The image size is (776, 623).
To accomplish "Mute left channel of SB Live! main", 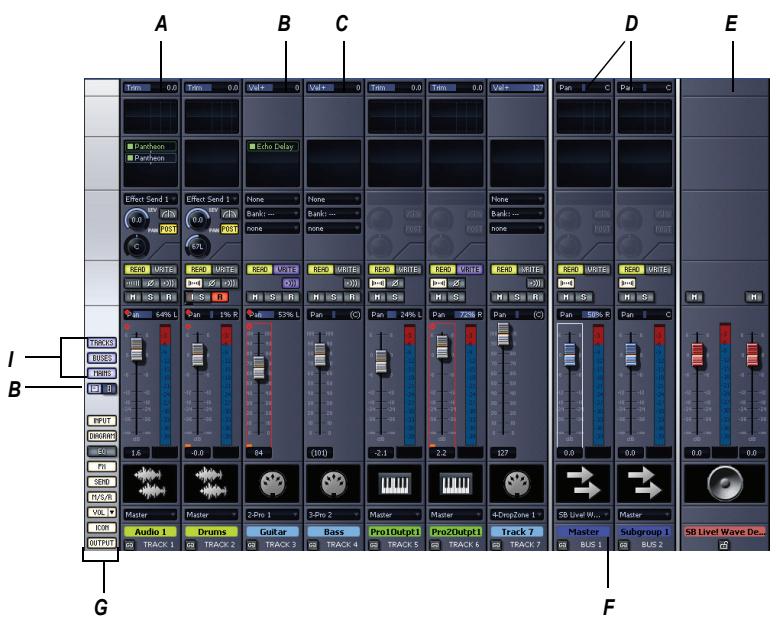I will click(x=694, y=297).
